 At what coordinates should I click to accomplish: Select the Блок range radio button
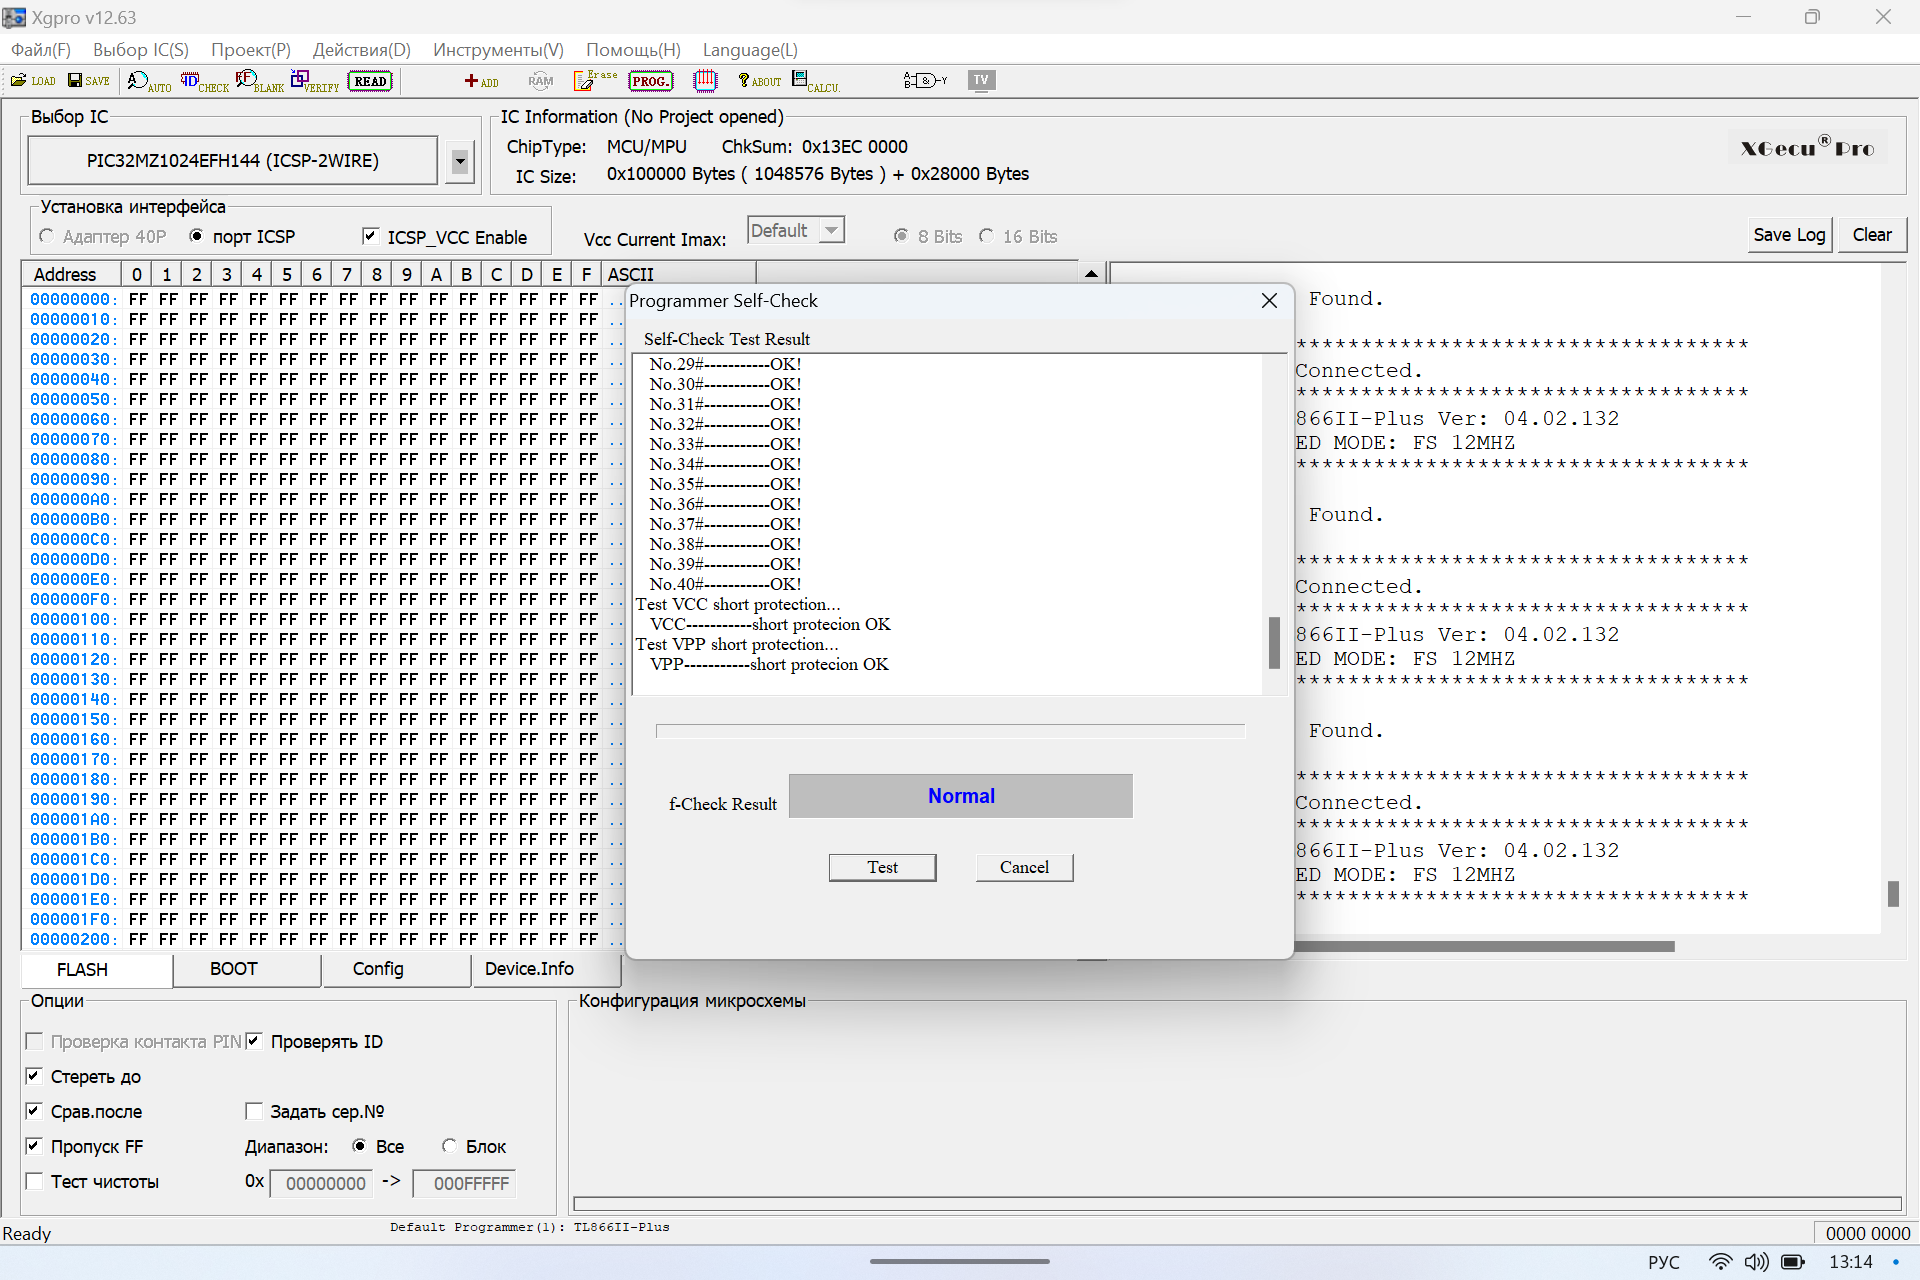[x=449, y=1146]
